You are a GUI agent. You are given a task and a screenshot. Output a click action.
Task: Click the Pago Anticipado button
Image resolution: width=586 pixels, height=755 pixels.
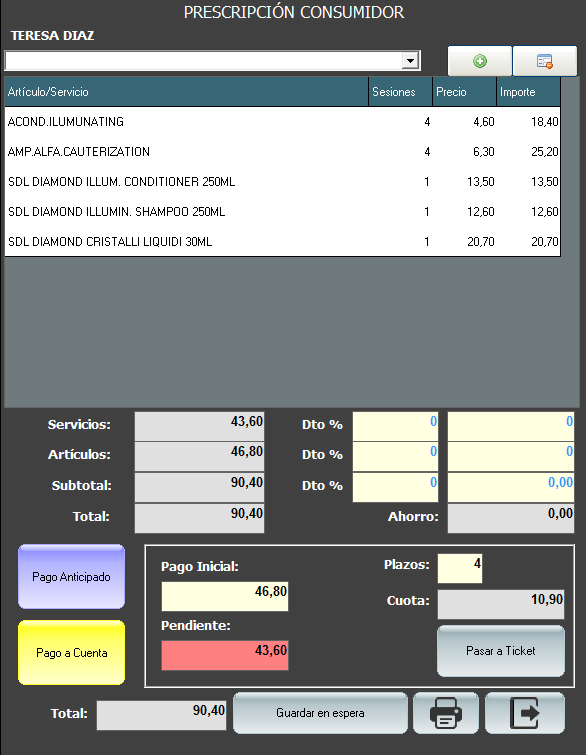pos(71,577)
